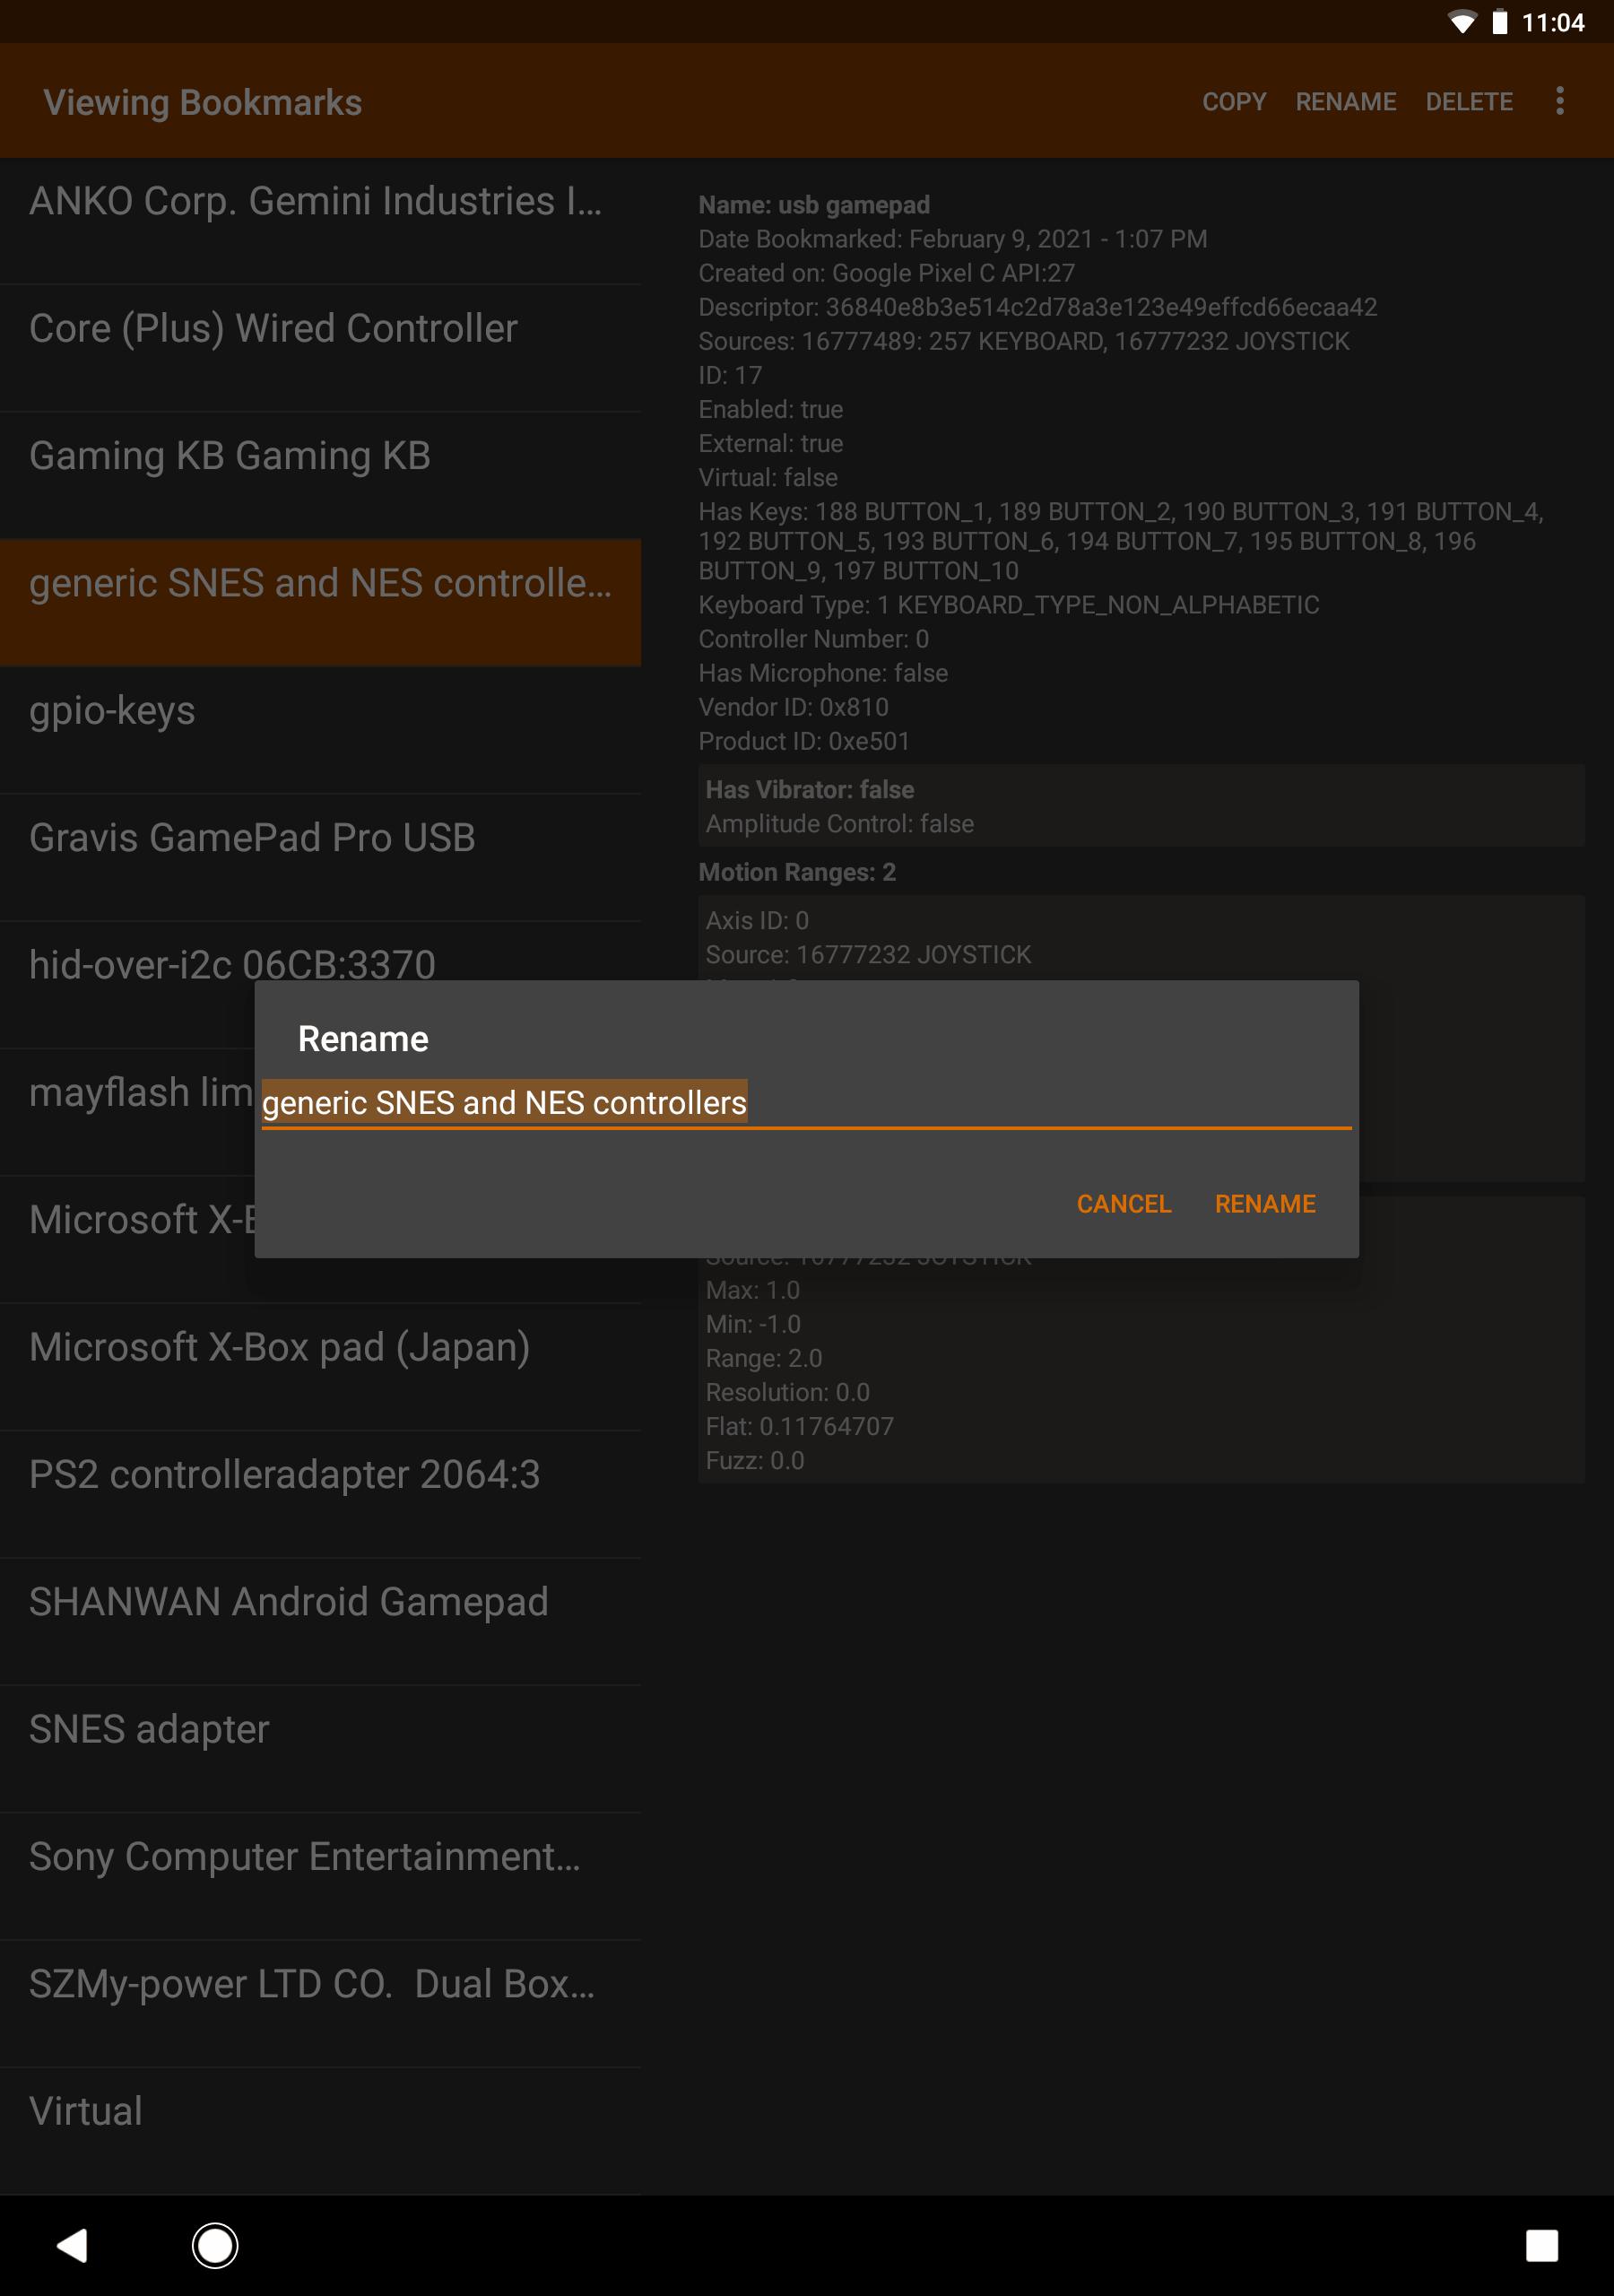Tap the battery status icon
This screenshot has height=2296, width=1614.
tap(1499, 22)
